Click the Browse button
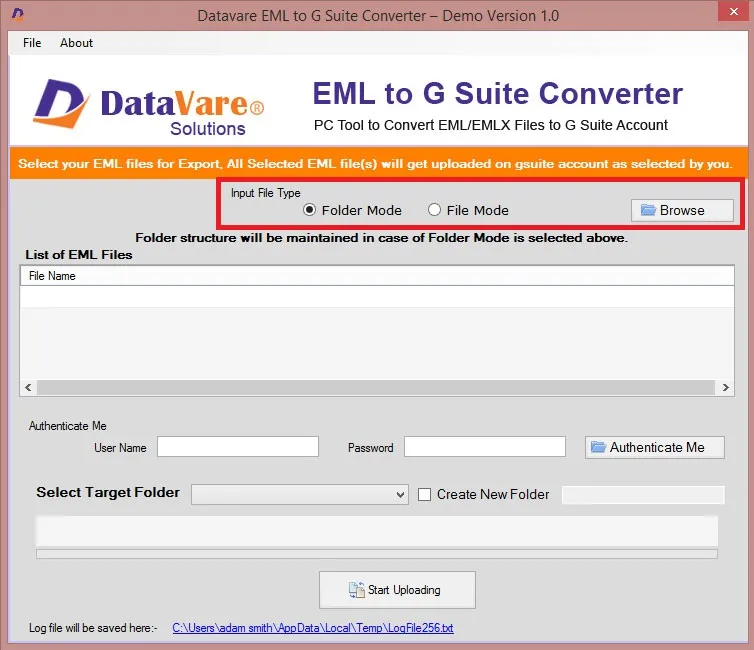Viewport: 754px width, 650px height. 682,211
